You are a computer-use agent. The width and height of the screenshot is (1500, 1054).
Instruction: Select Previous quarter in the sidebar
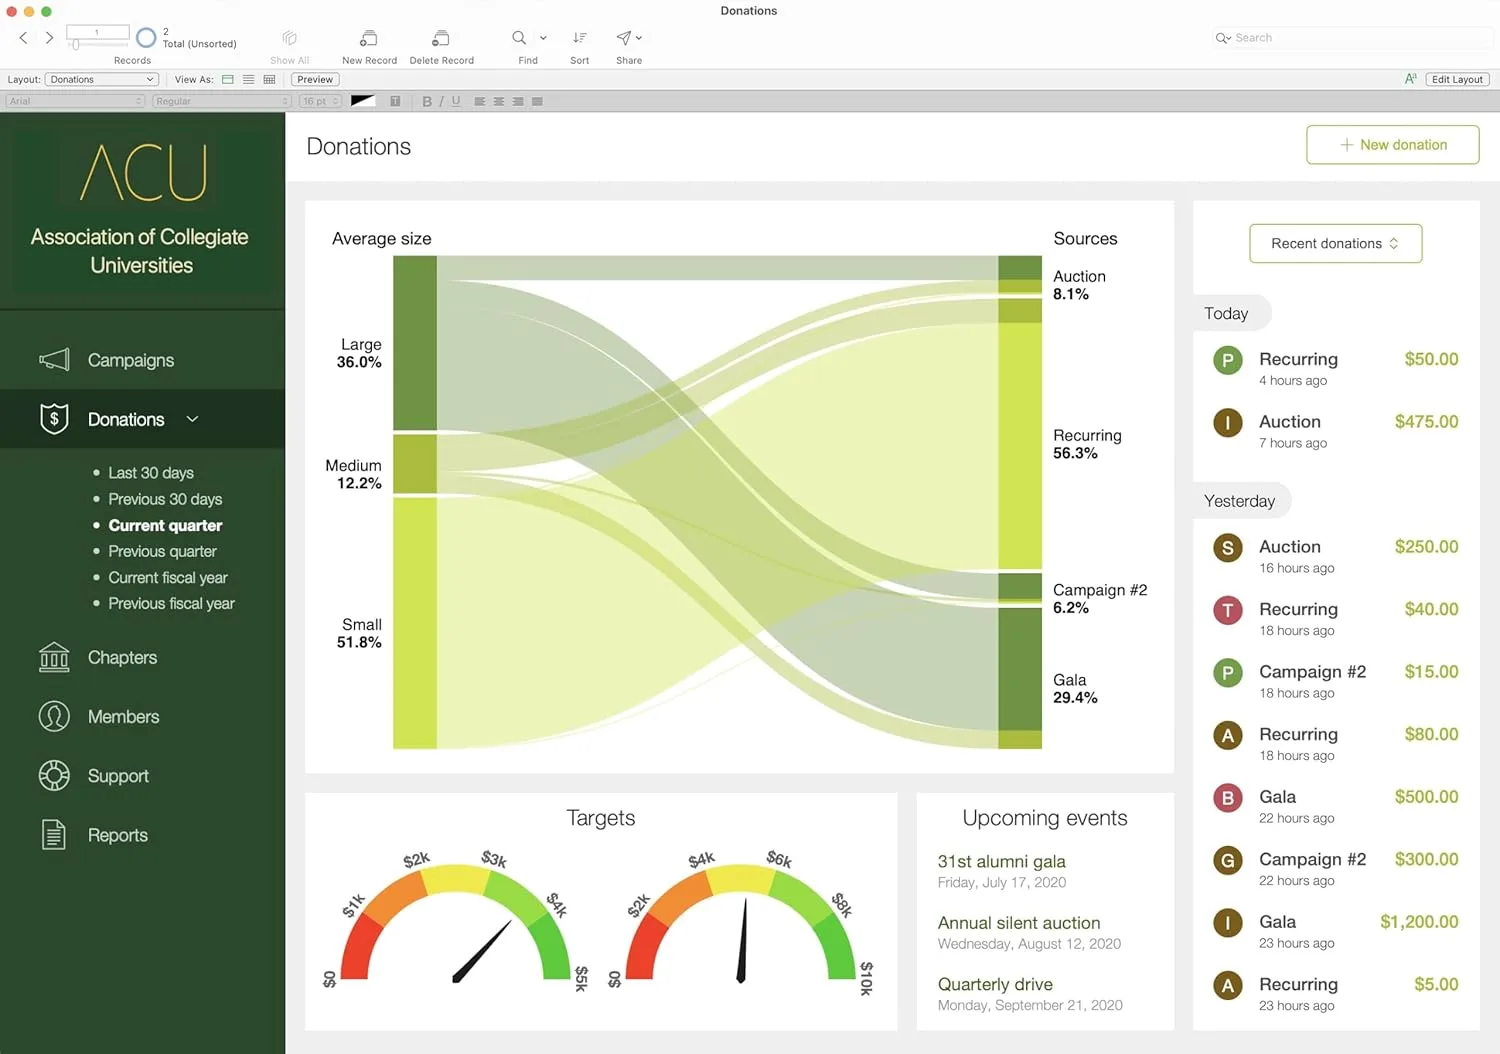pyautogui.click(x=162, y=551)
